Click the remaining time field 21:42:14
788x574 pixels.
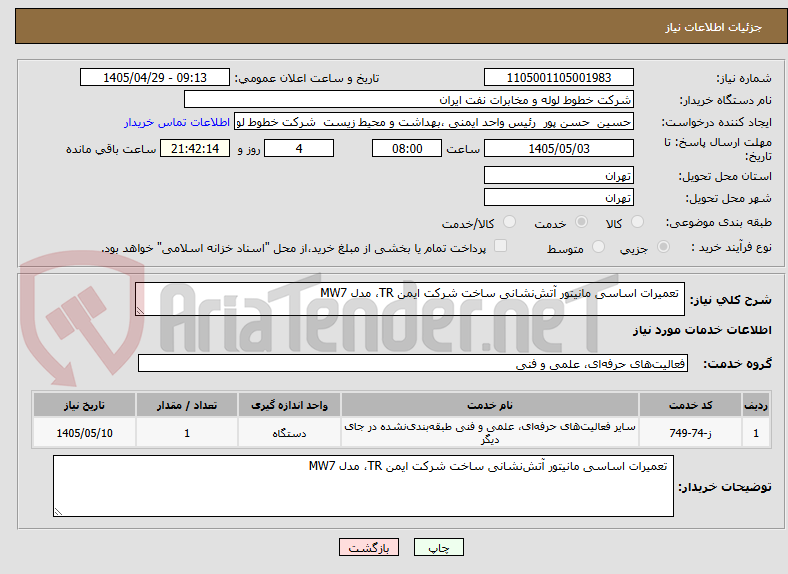point(195,148)
